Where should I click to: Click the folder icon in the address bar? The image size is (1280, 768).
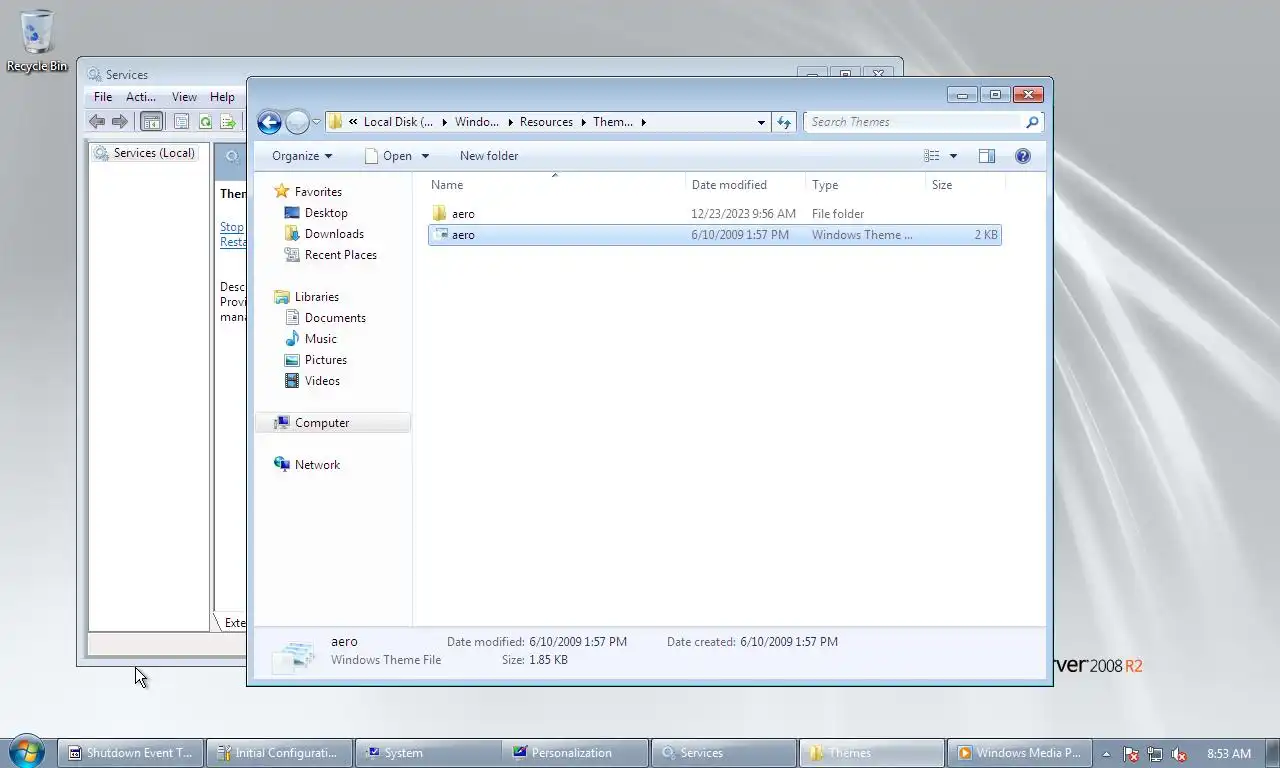tap(336, 122)
